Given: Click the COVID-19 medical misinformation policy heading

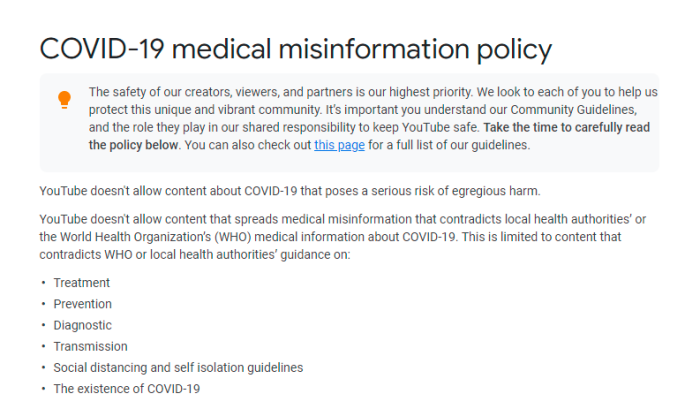Looking at the screenshot, I should (296, 49).
